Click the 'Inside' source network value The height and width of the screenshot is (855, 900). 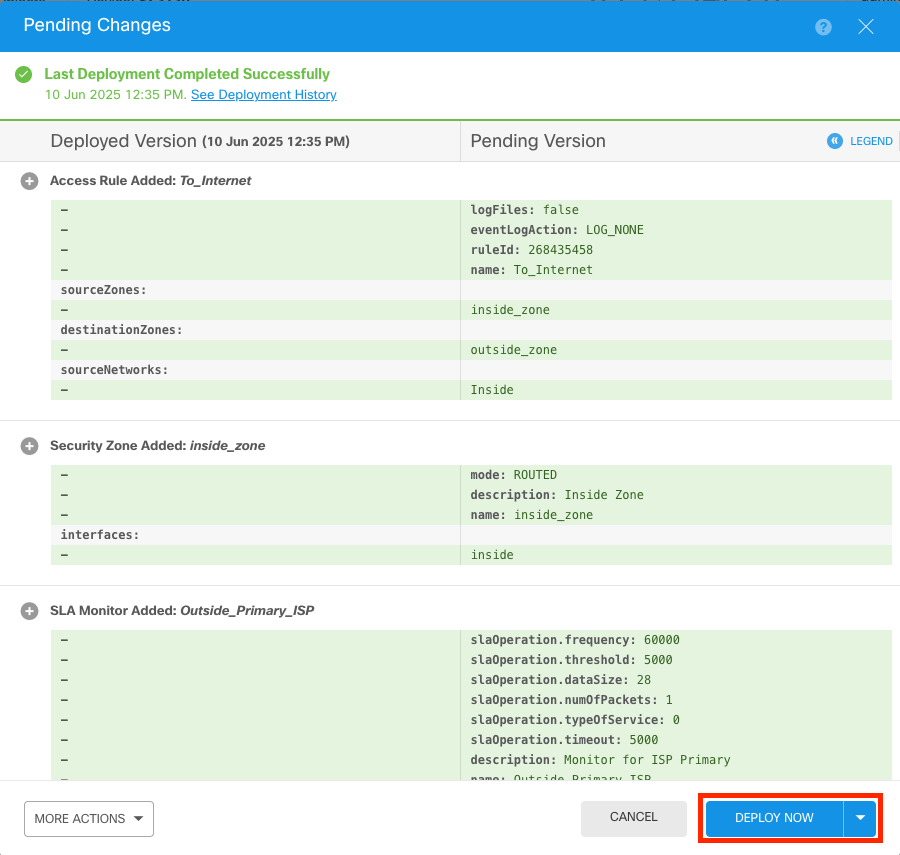492,390
